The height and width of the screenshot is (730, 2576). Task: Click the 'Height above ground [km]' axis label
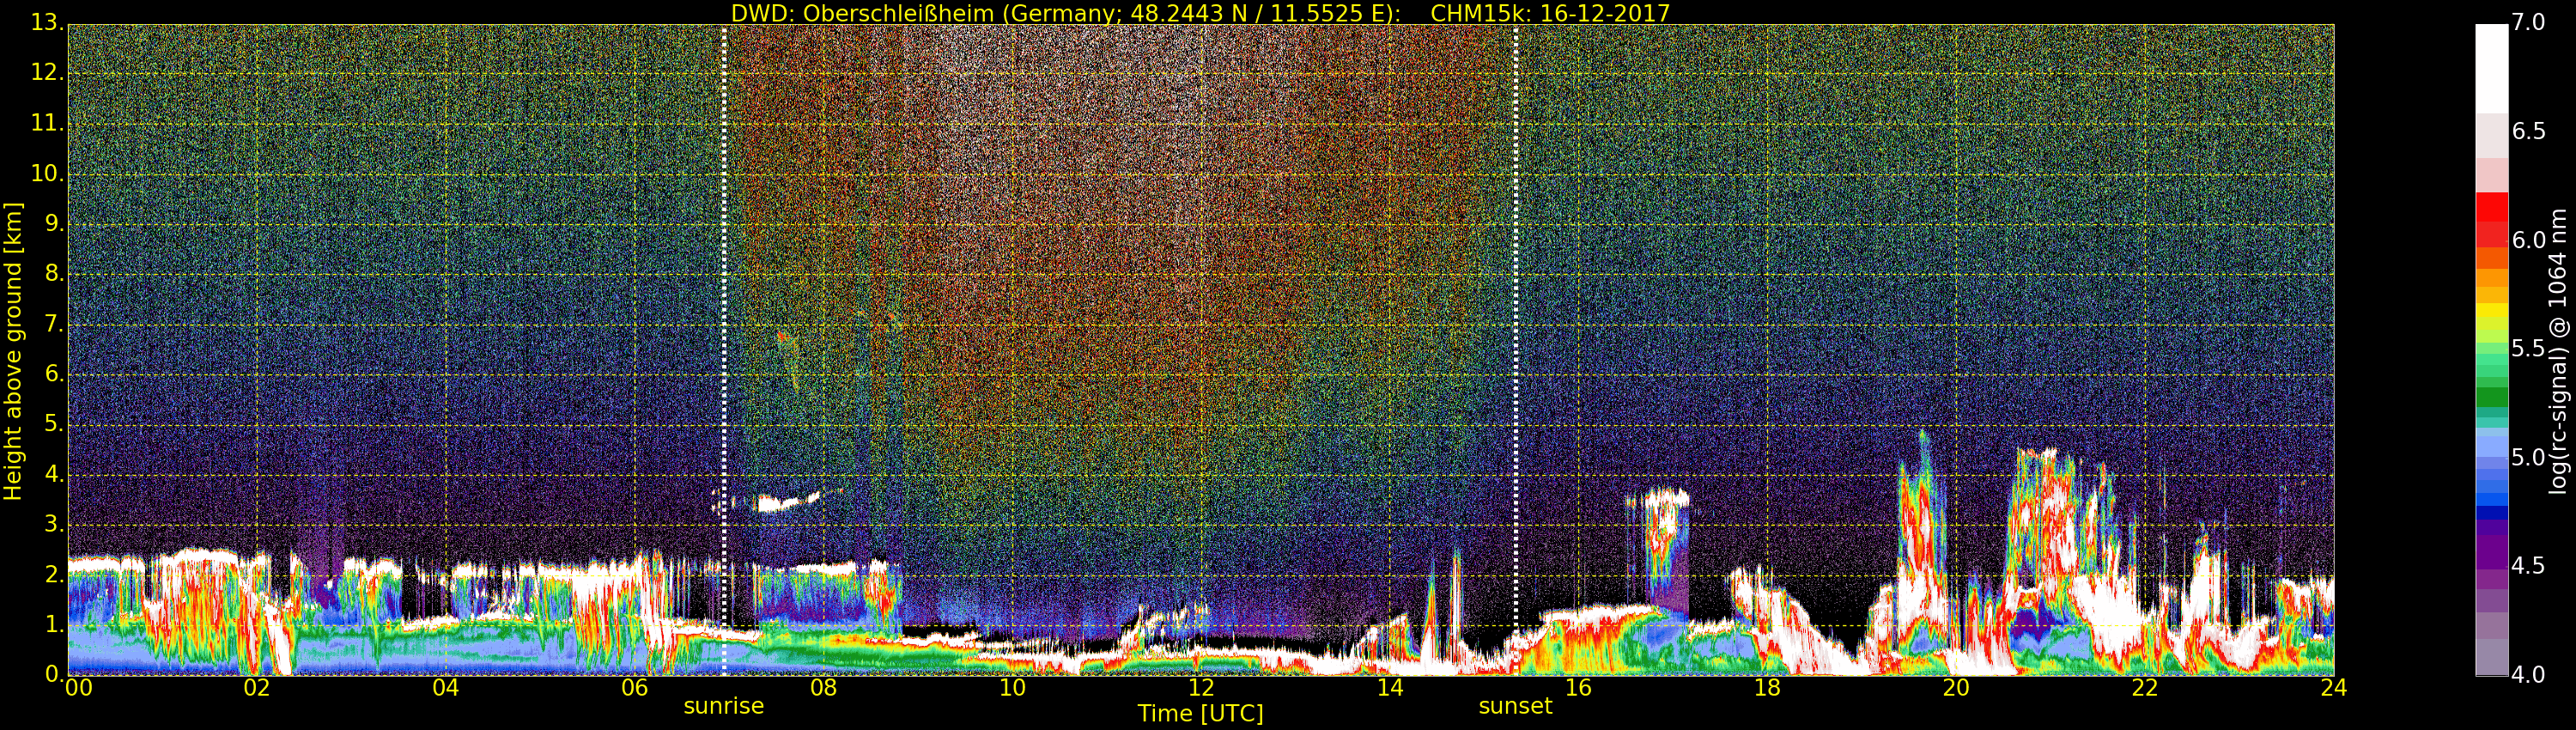point(13,350)
